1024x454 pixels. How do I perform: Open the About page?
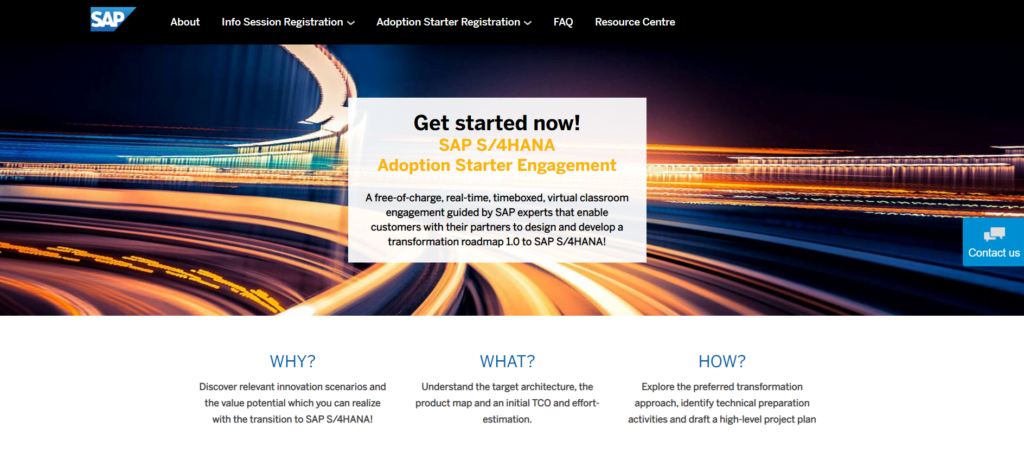(185, 22)
